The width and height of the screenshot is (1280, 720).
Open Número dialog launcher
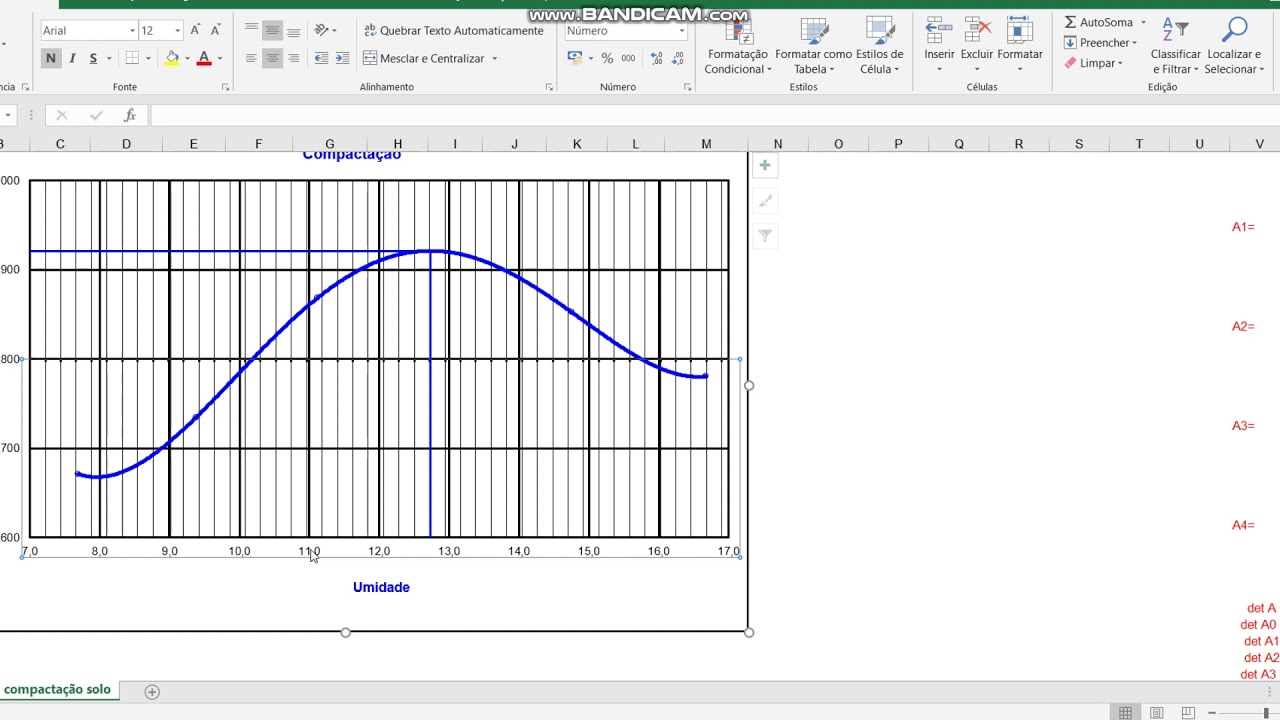pyautogui.click(x=687, y=87)
